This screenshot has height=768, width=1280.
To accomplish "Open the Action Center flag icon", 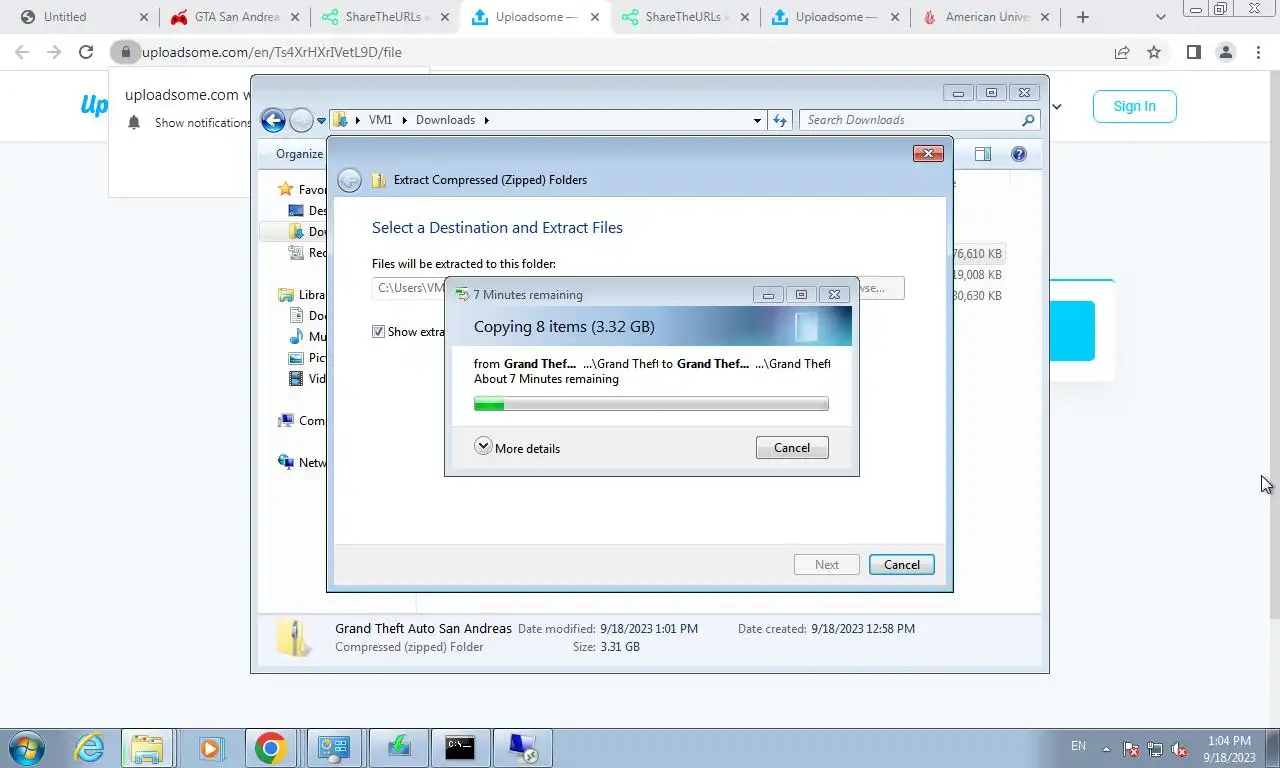I will pyautogui.click(x=1132, y=748).
